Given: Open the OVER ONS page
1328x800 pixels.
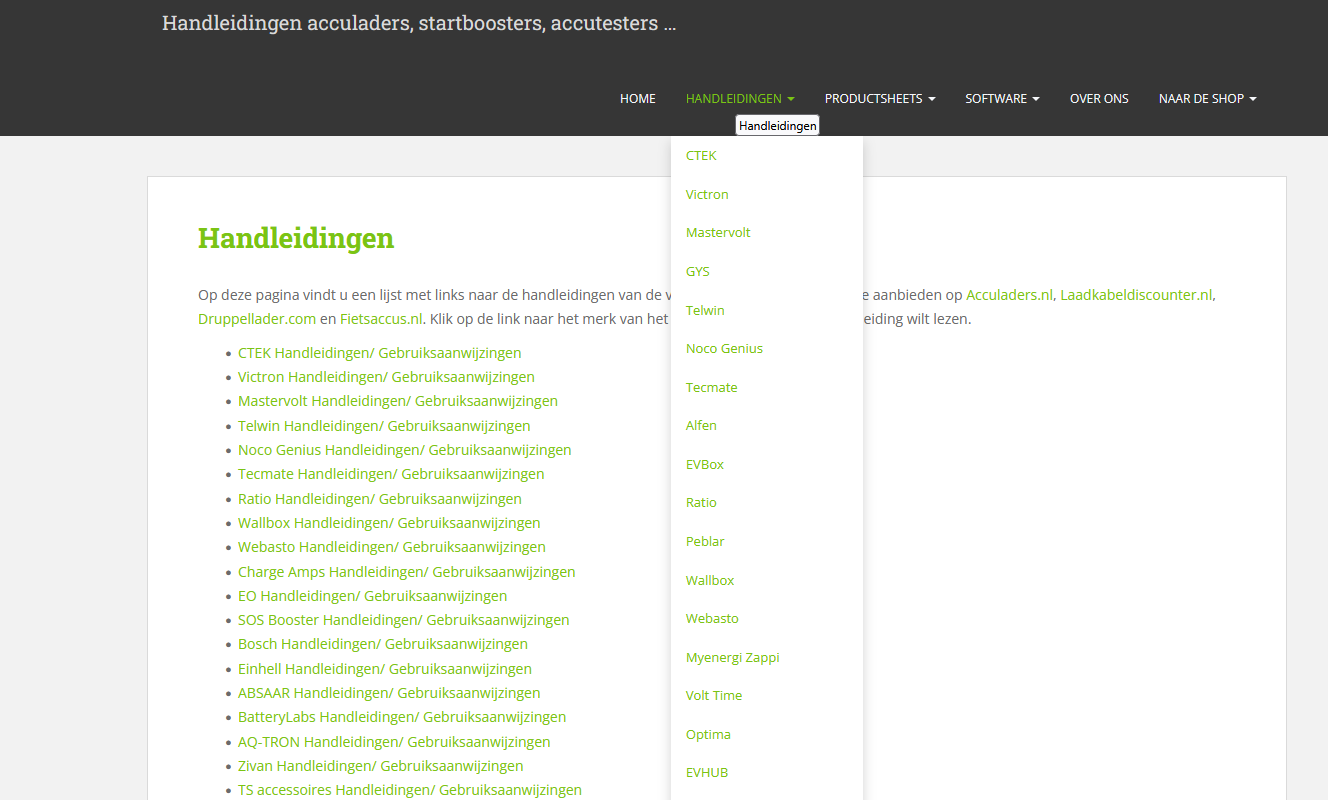Looking at the screenshot, I should click(1099, 99).
